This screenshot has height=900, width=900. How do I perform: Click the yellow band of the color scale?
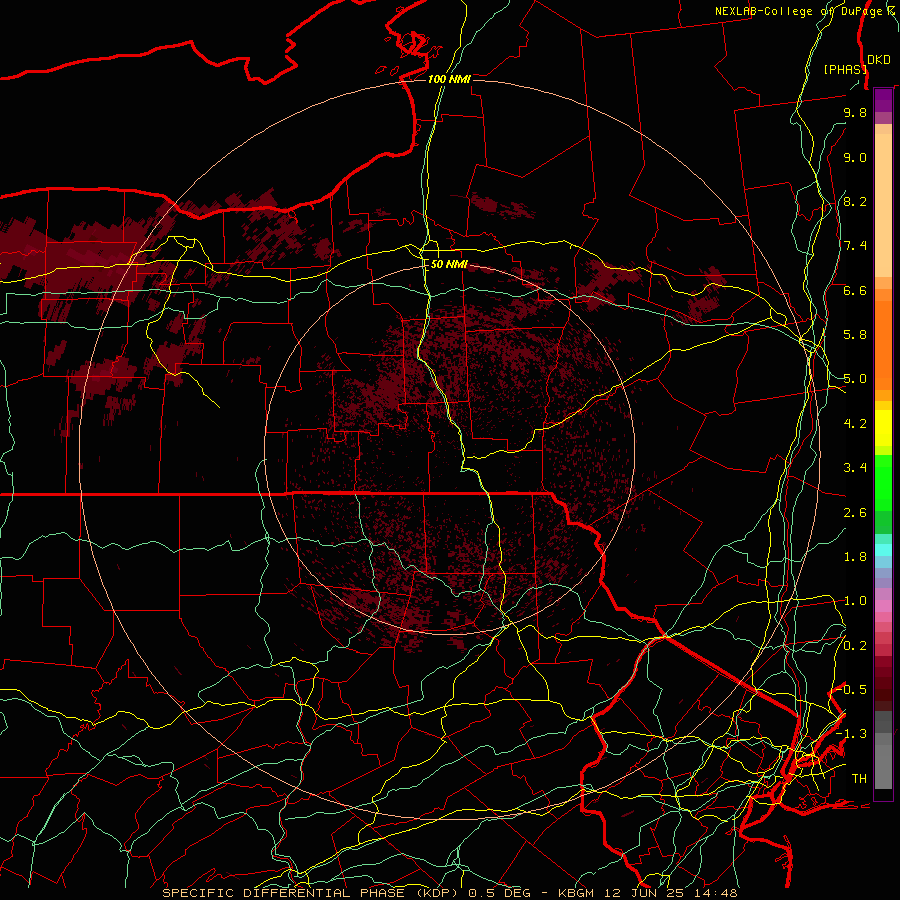(x=883, y=428)
